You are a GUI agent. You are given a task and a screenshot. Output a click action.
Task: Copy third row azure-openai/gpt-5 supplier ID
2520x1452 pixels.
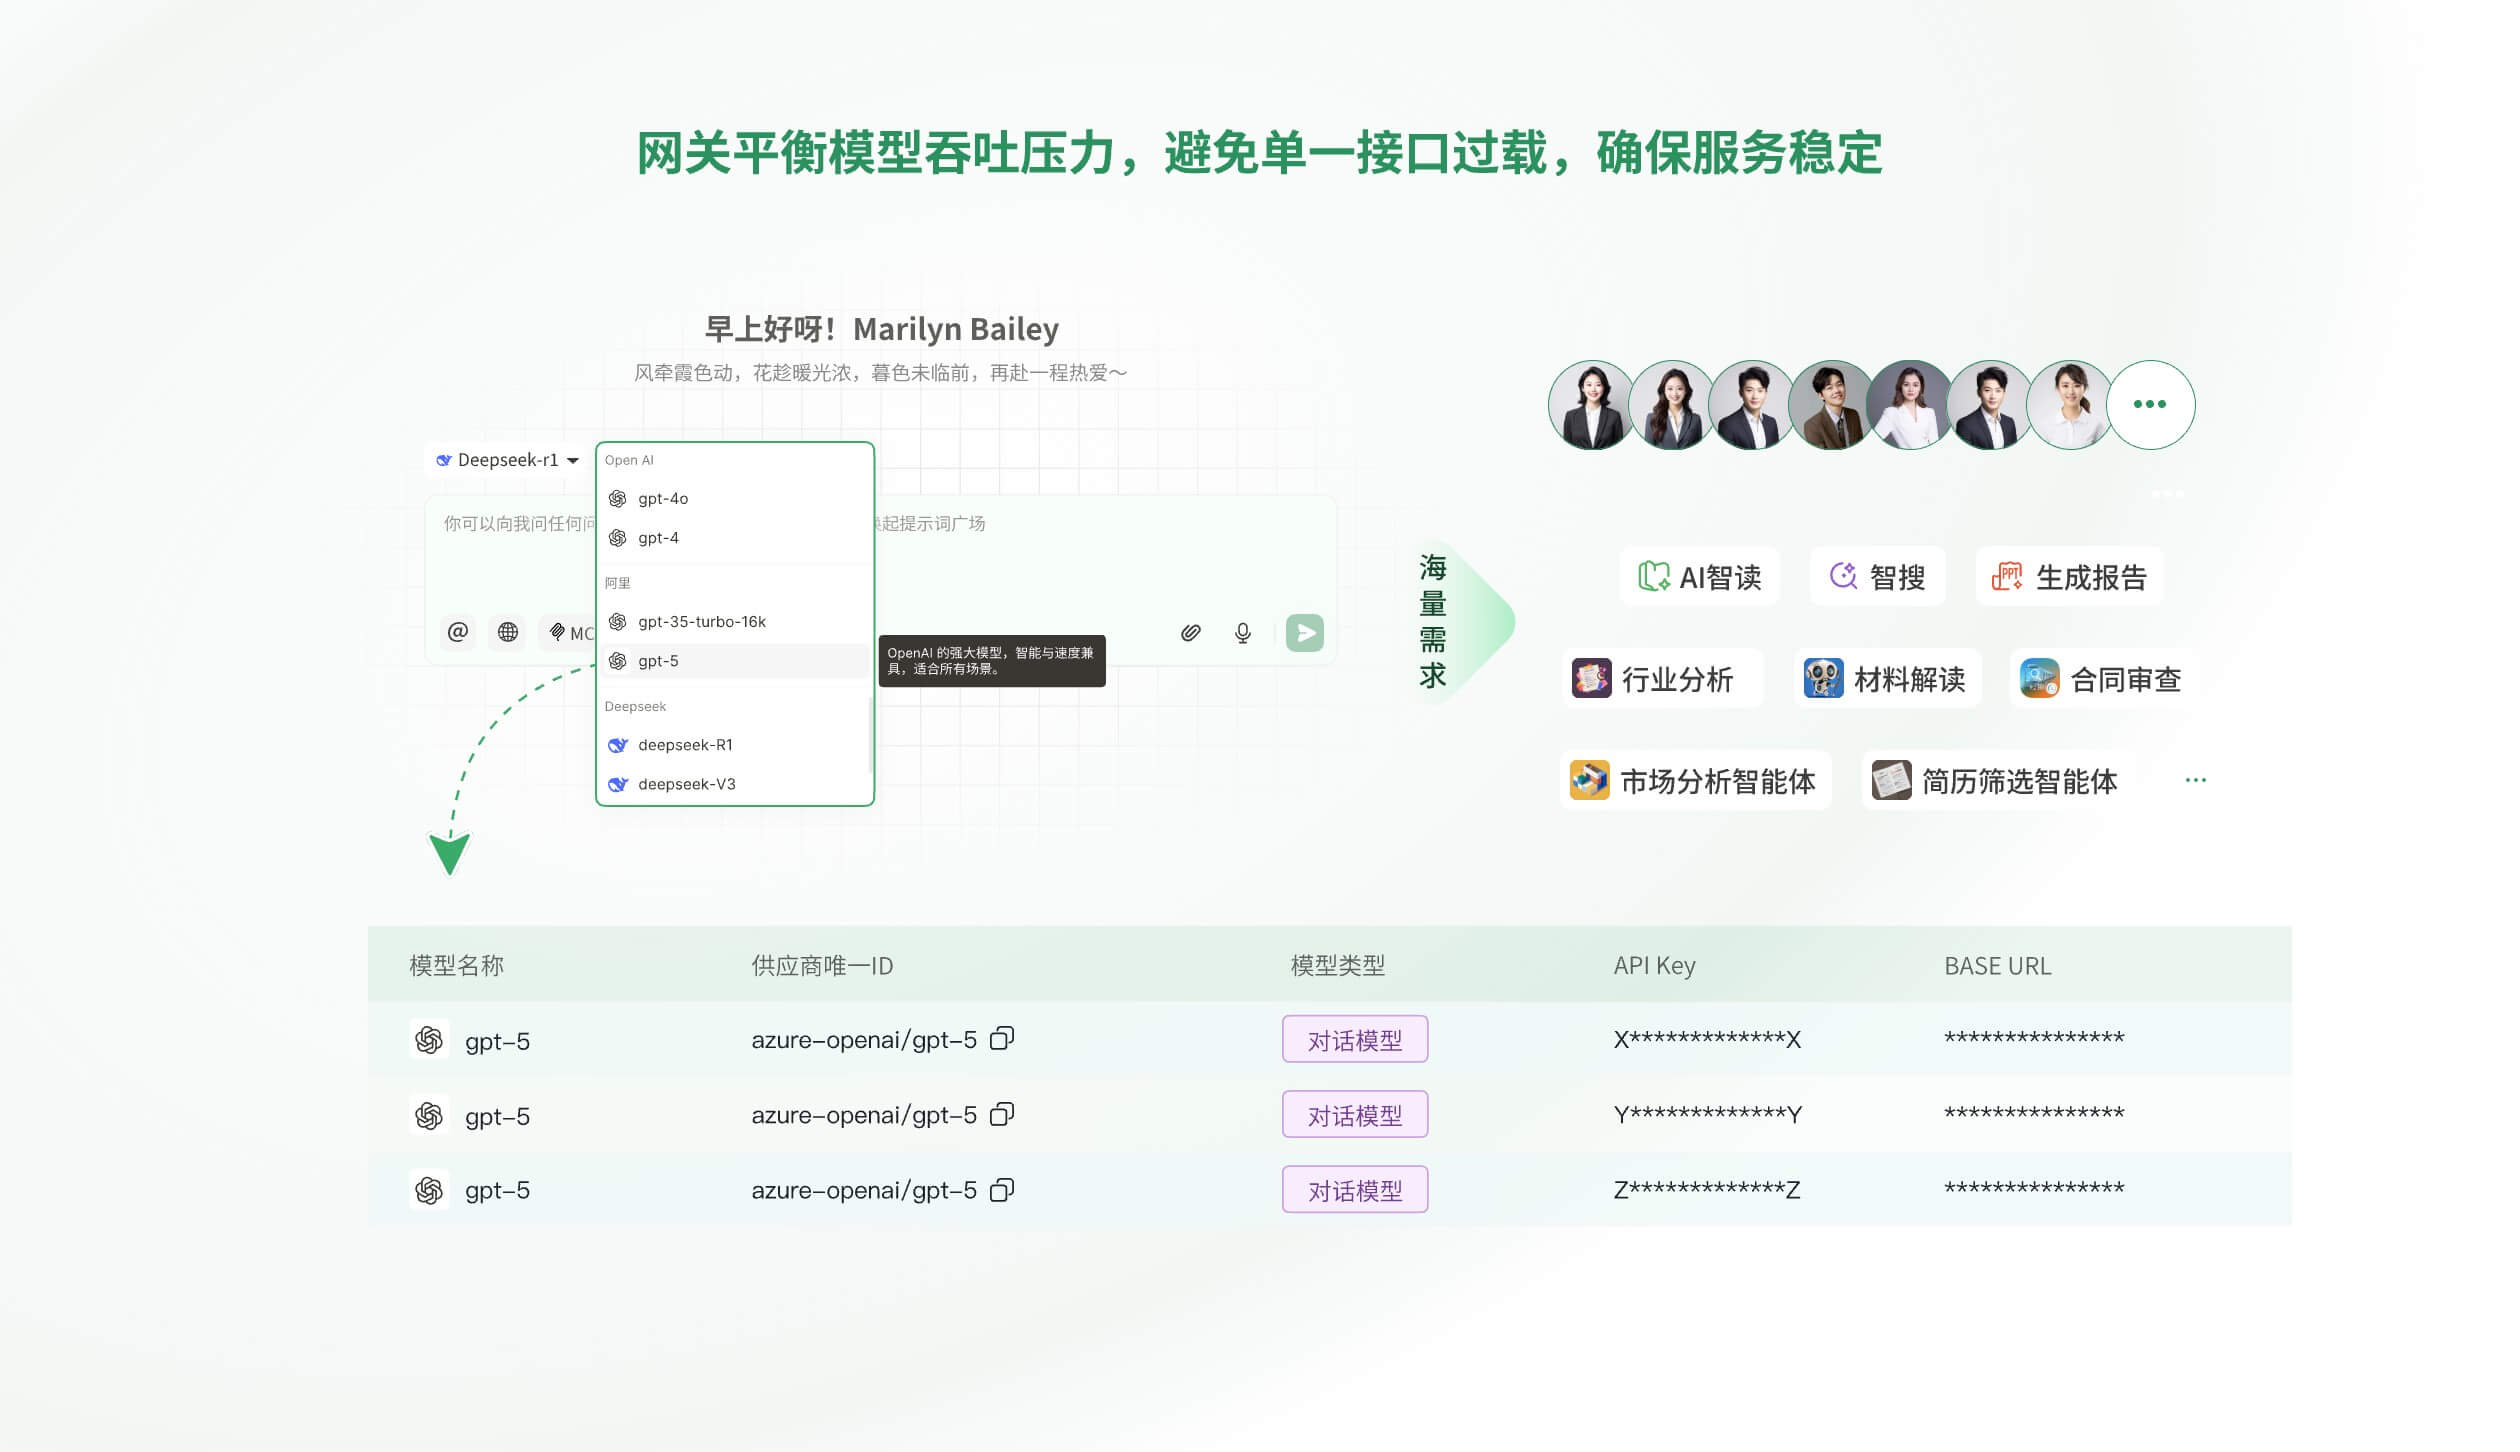pos(1002,1190)
